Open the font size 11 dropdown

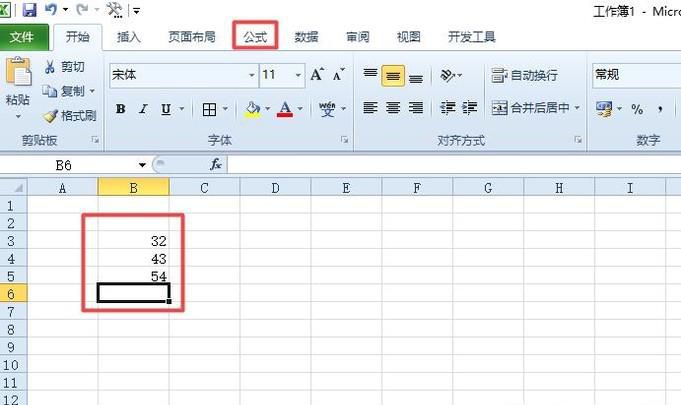[x=298, y=76]
